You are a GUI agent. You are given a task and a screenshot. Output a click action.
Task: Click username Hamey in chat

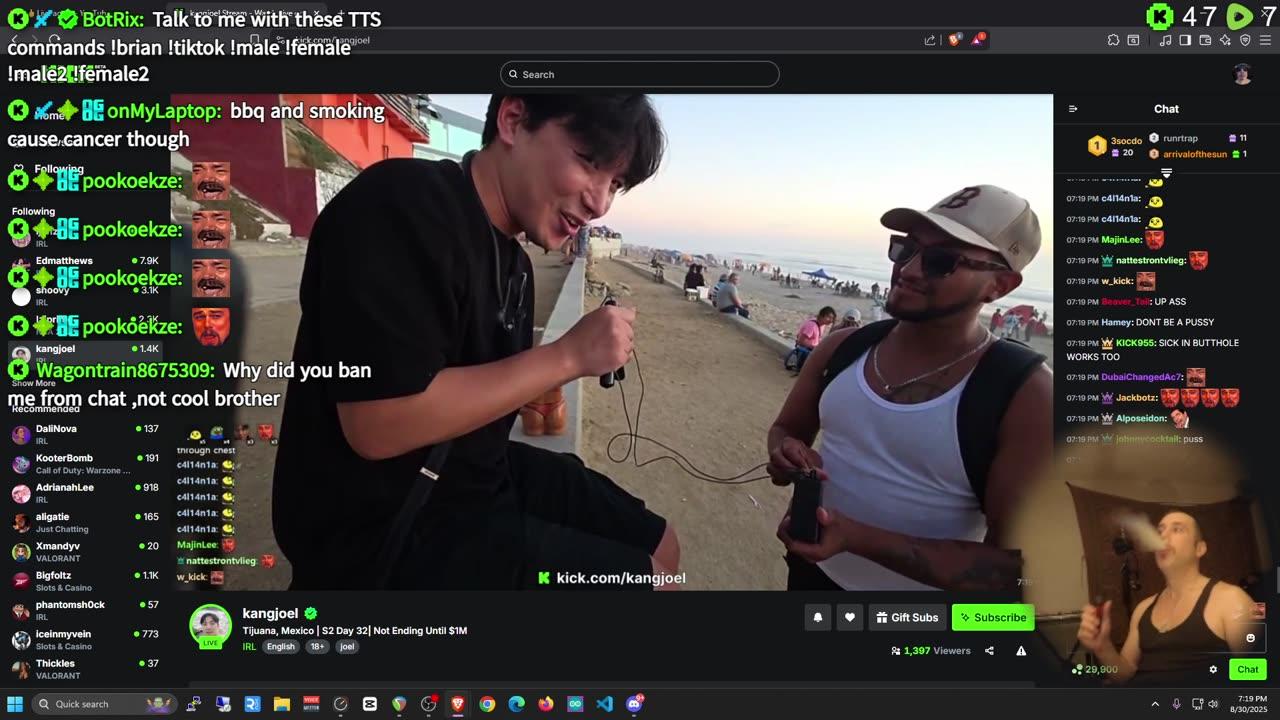(1116, 322)
